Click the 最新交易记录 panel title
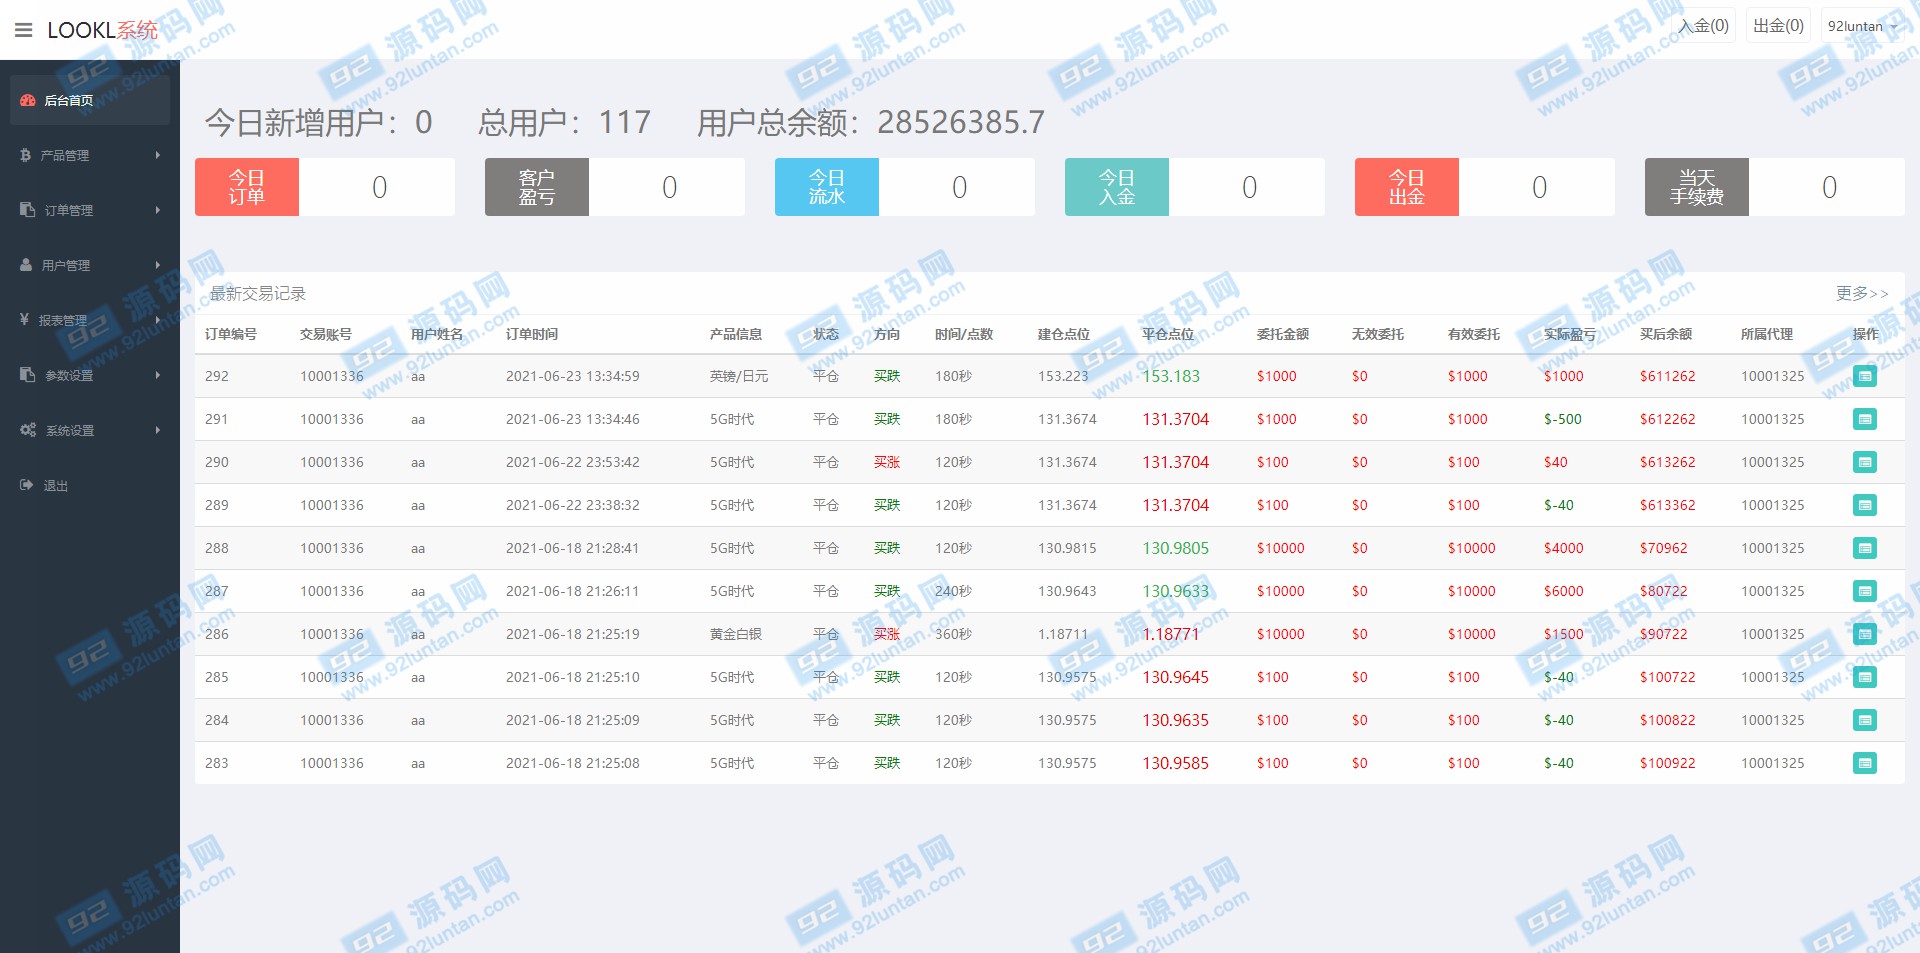 pos(258,293)
